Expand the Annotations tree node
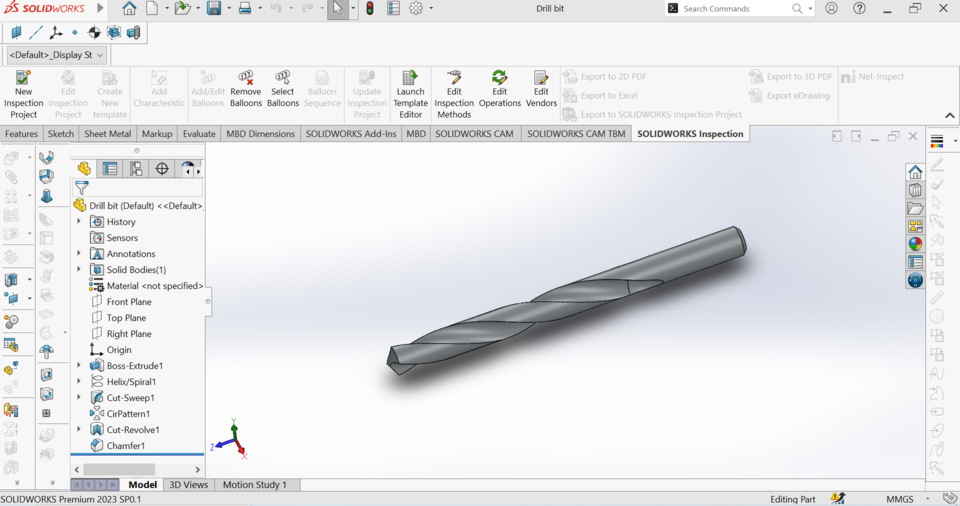The image size is (960, 506). pyautogui.click(x=79, y=253)
